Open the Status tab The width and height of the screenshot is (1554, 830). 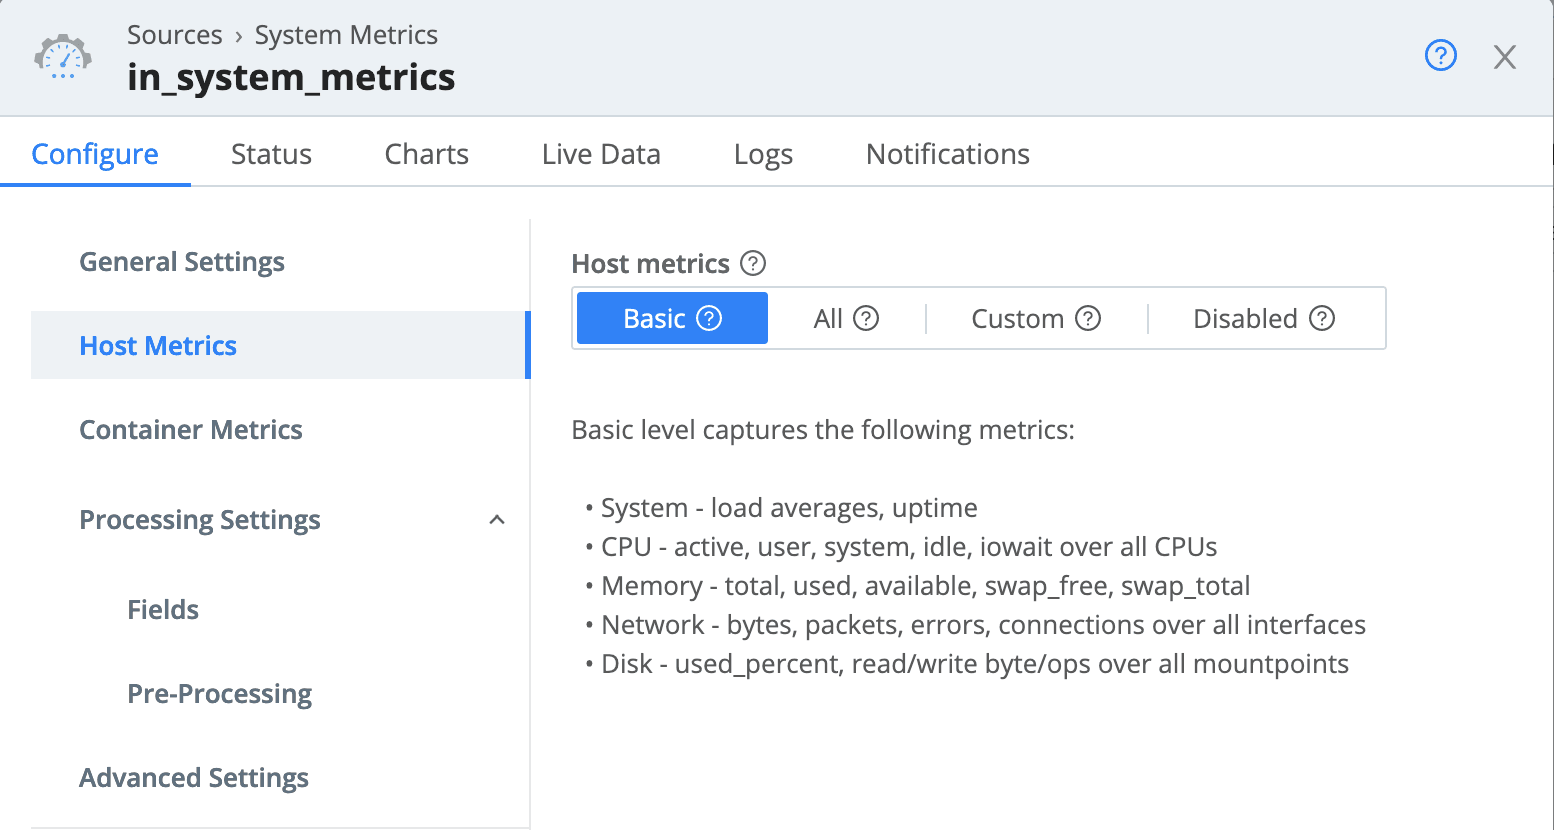pos(271,154)
